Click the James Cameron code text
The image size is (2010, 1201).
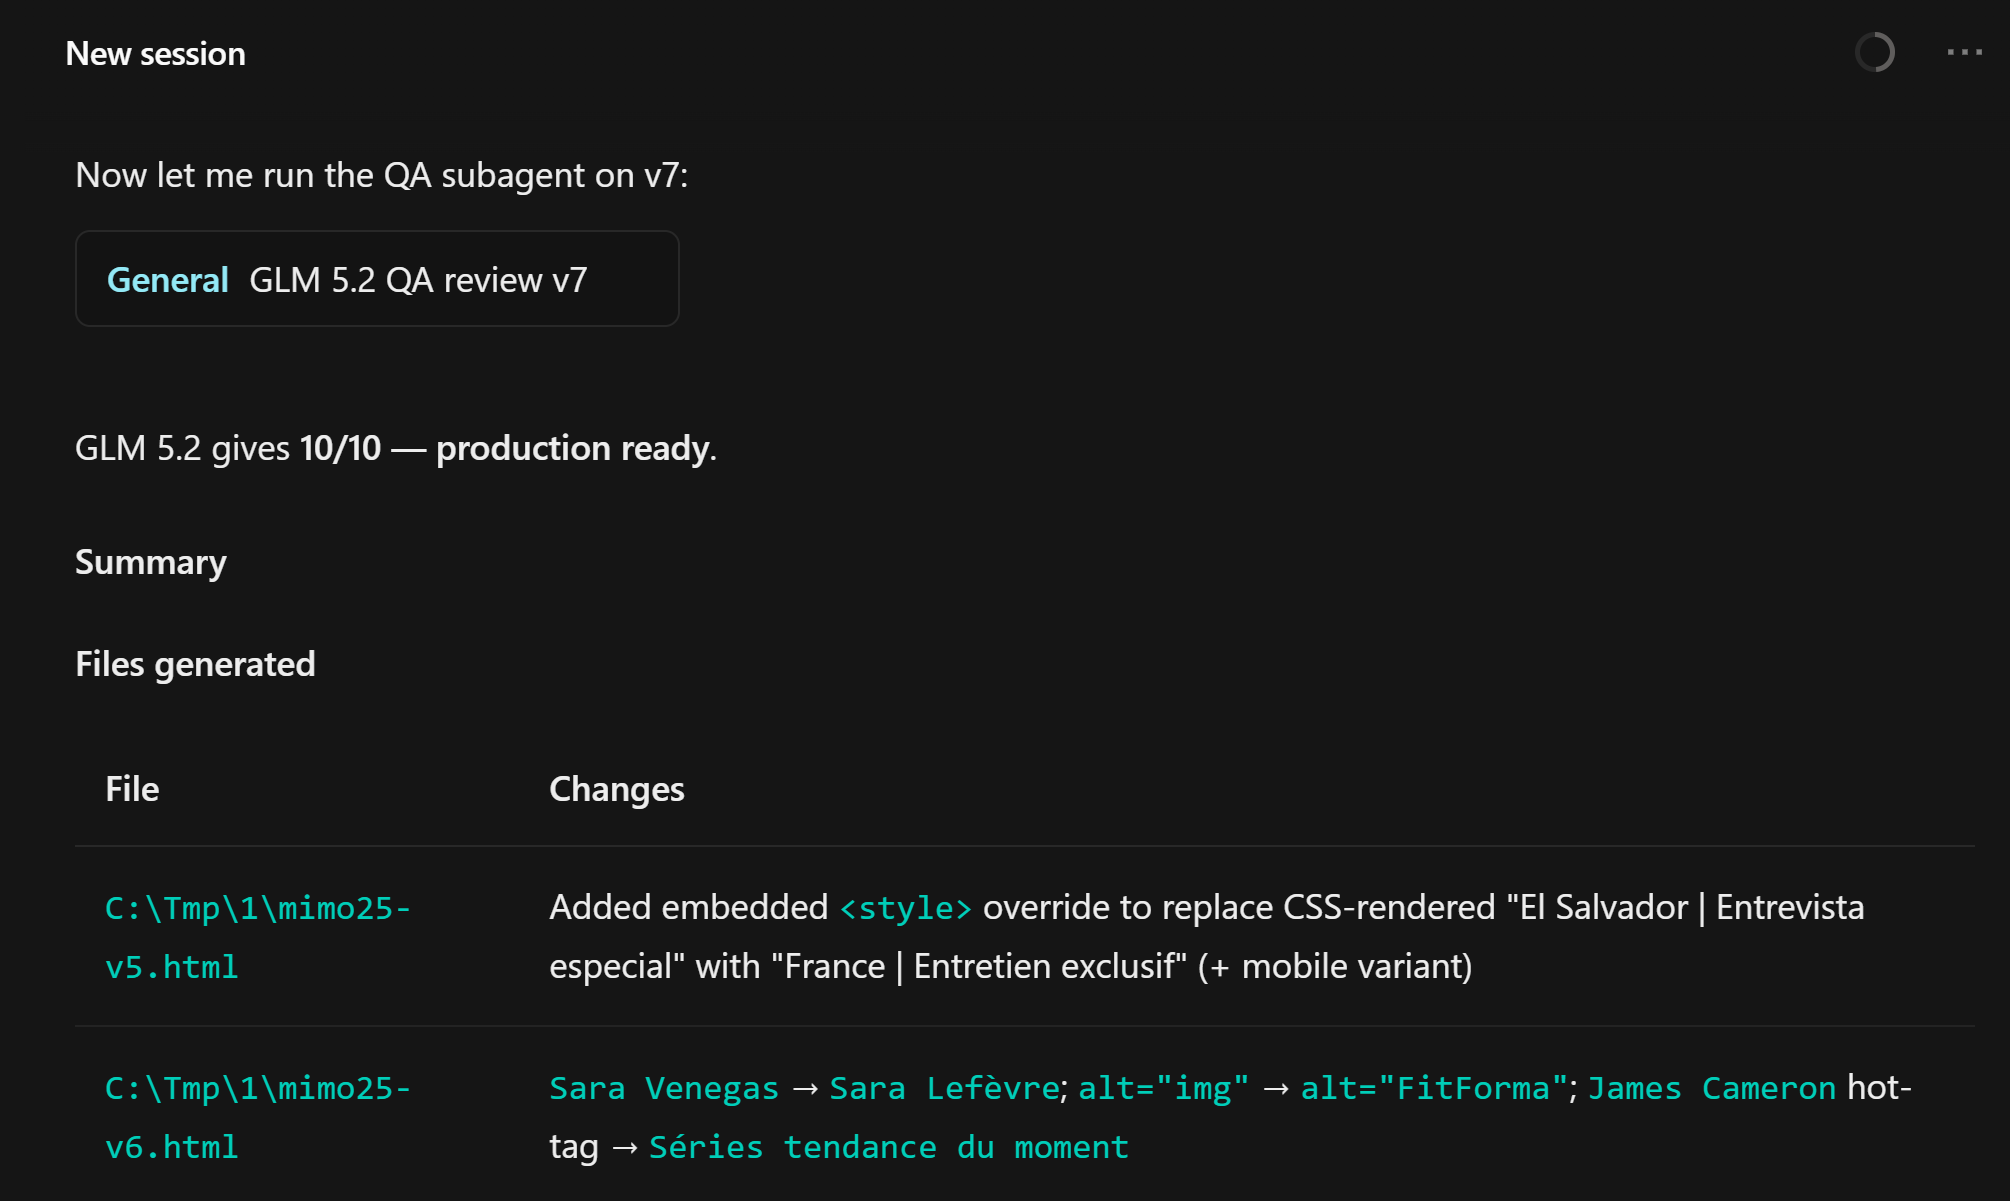click(1712, 1088)
